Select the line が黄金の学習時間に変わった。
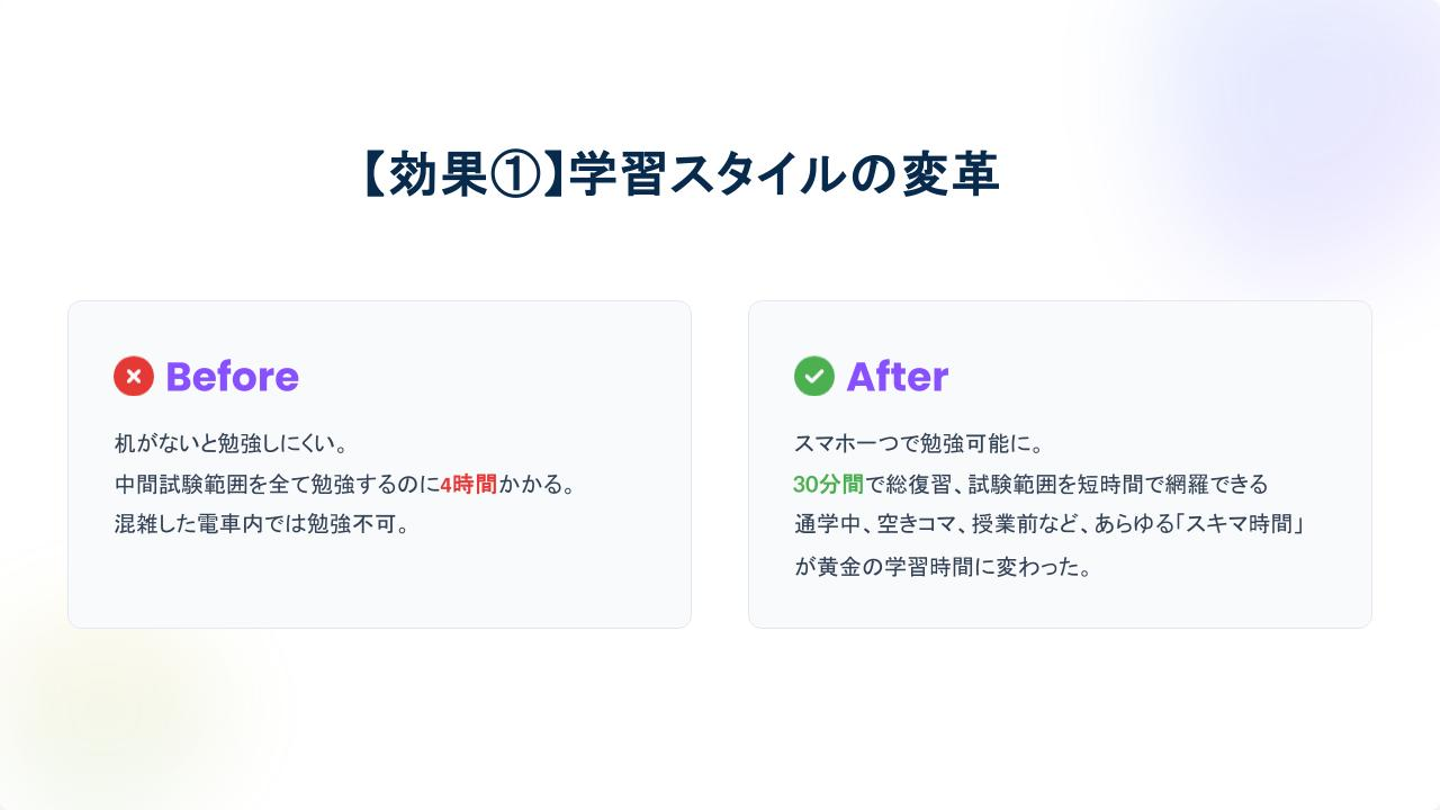This screenshot has height=810, width=1440. (942, 567)
